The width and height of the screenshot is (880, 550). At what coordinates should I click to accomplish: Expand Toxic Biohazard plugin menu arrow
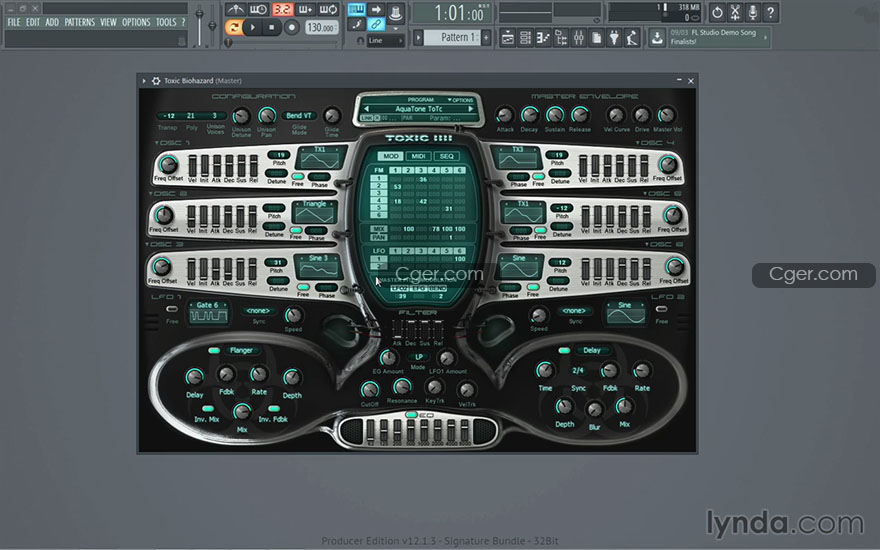point(144,81)
